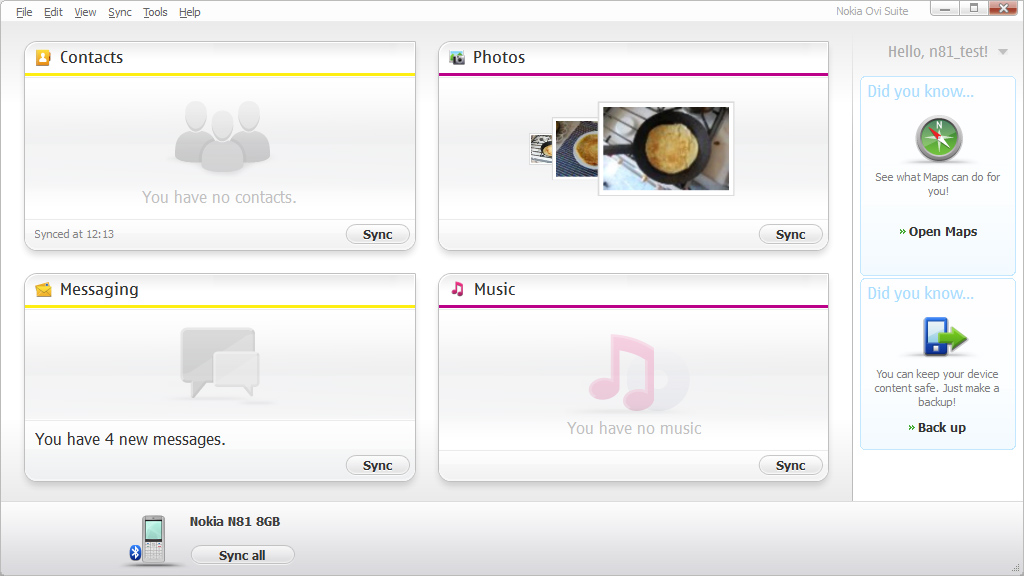Click the Maps compass icon
Viewport: 1024px width, 576px height.
pos(938,138)
